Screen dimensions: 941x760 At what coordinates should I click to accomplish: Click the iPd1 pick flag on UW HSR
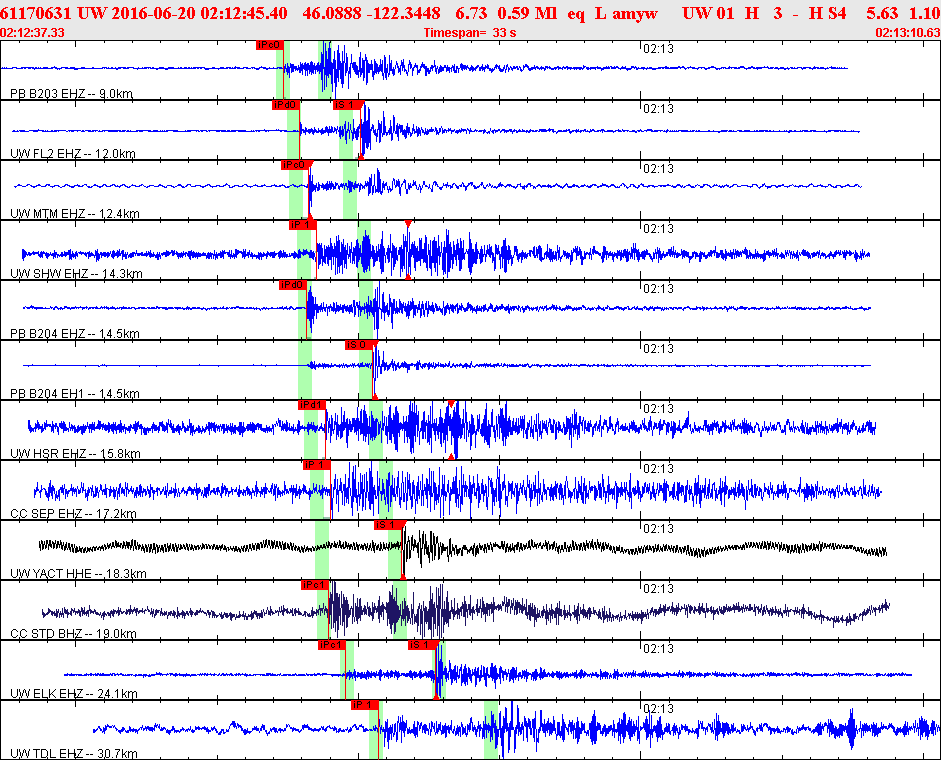[311, 405]
